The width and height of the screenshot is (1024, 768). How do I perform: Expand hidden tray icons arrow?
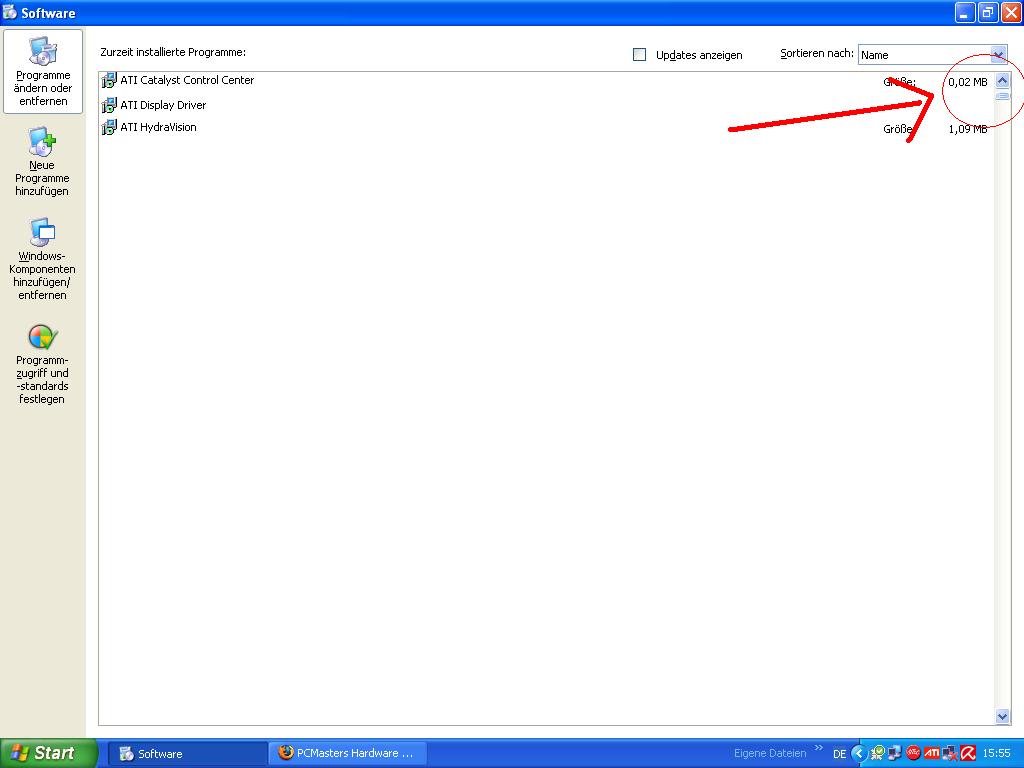(x=859, y=754)
